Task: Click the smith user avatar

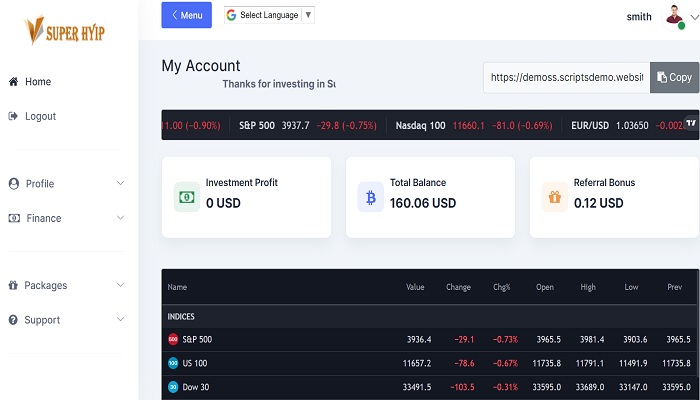Action: [x=674, y=17]
